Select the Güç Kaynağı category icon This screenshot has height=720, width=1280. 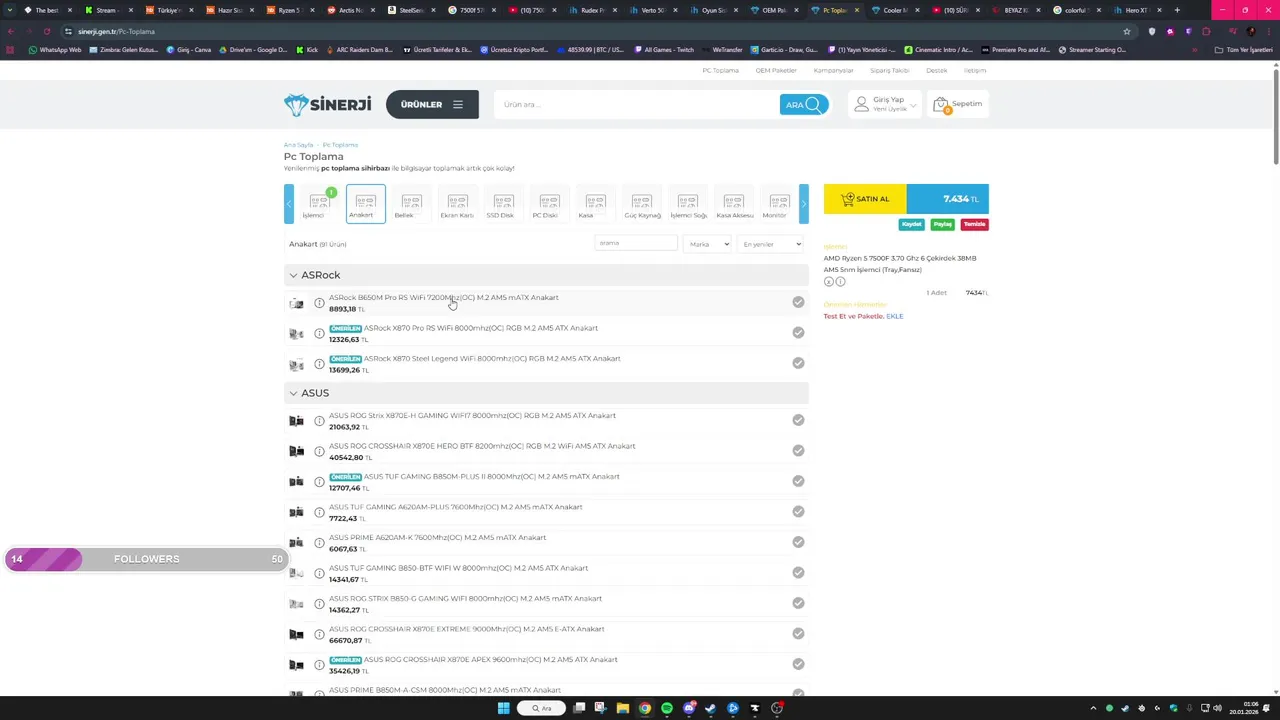[x=641, y=203]
